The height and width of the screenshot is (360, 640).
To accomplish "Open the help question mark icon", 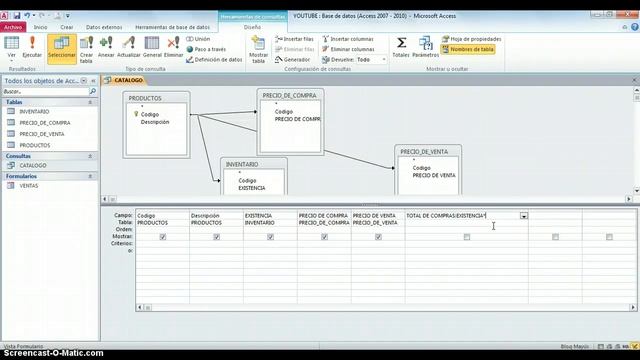I will (635, 27).
